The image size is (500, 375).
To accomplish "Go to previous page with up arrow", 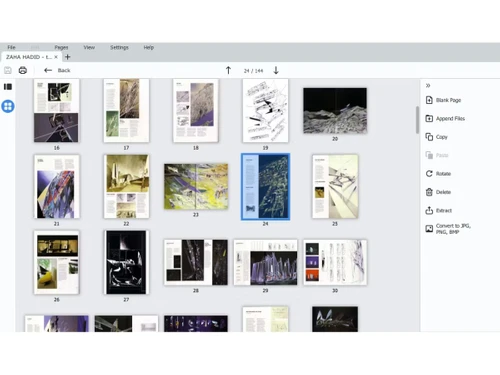I will tap(228, 70).
